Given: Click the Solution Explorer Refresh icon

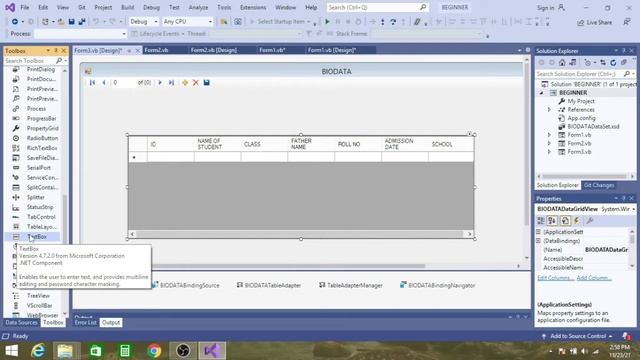Looking at the screenshot, I should [x=613, y=62].
